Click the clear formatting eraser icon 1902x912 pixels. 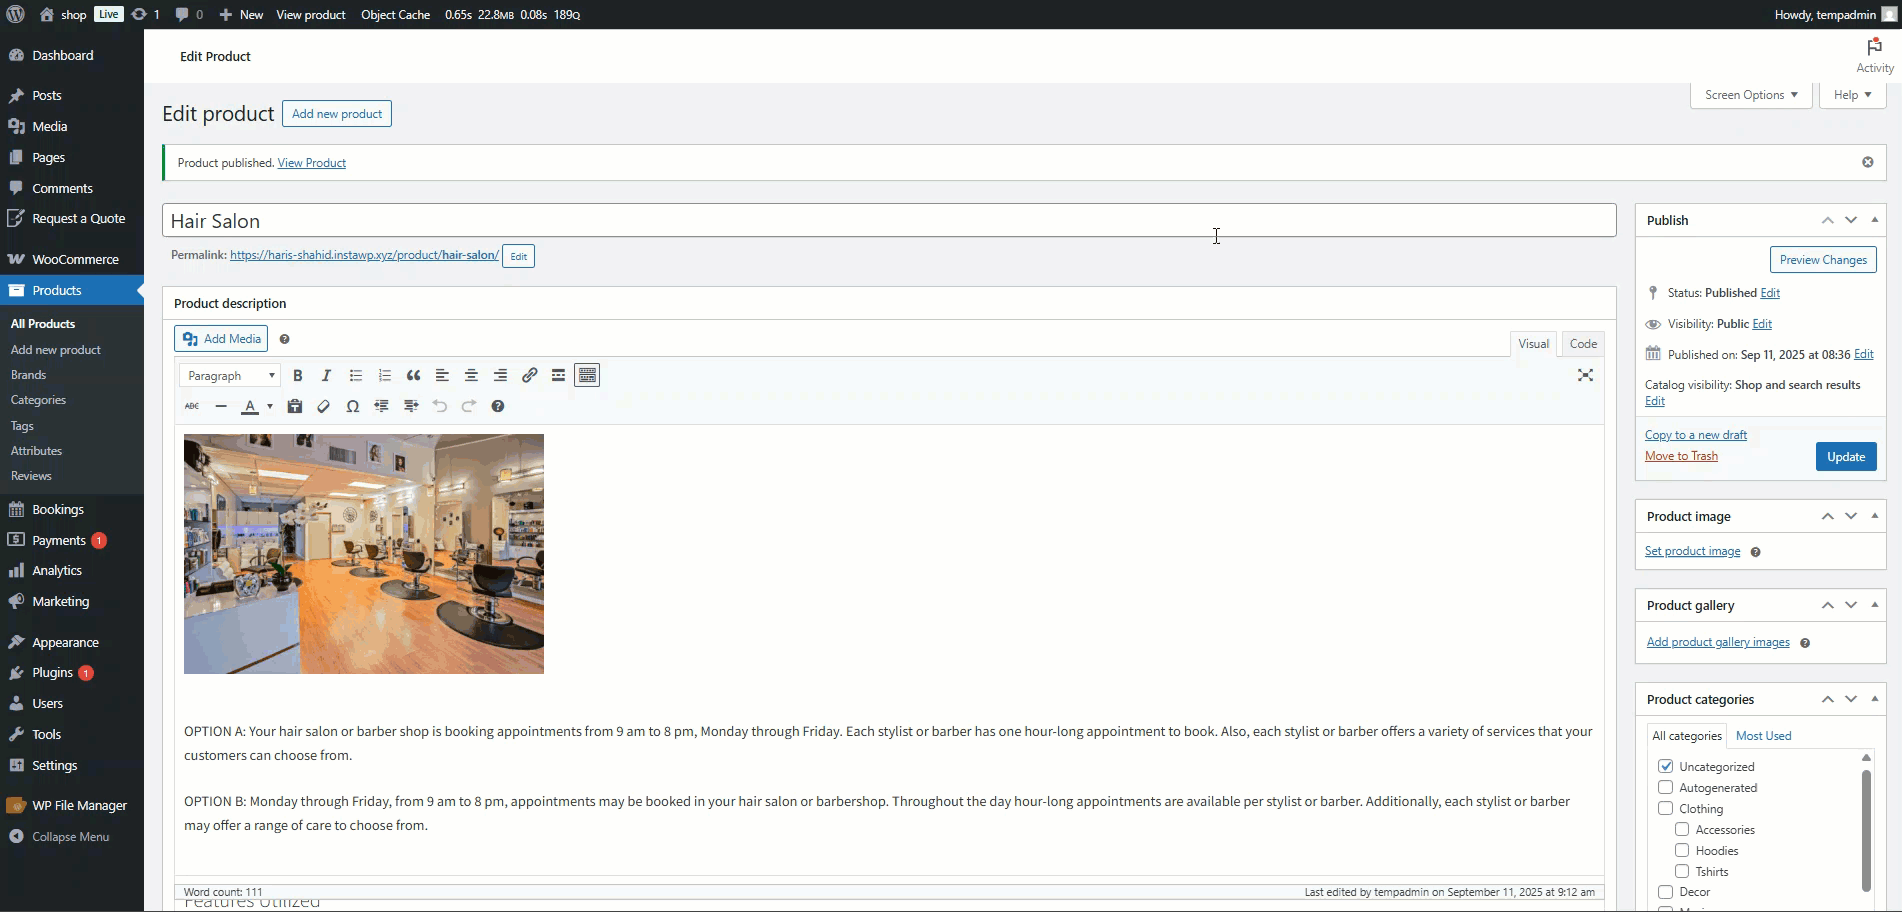coord(323,406)
